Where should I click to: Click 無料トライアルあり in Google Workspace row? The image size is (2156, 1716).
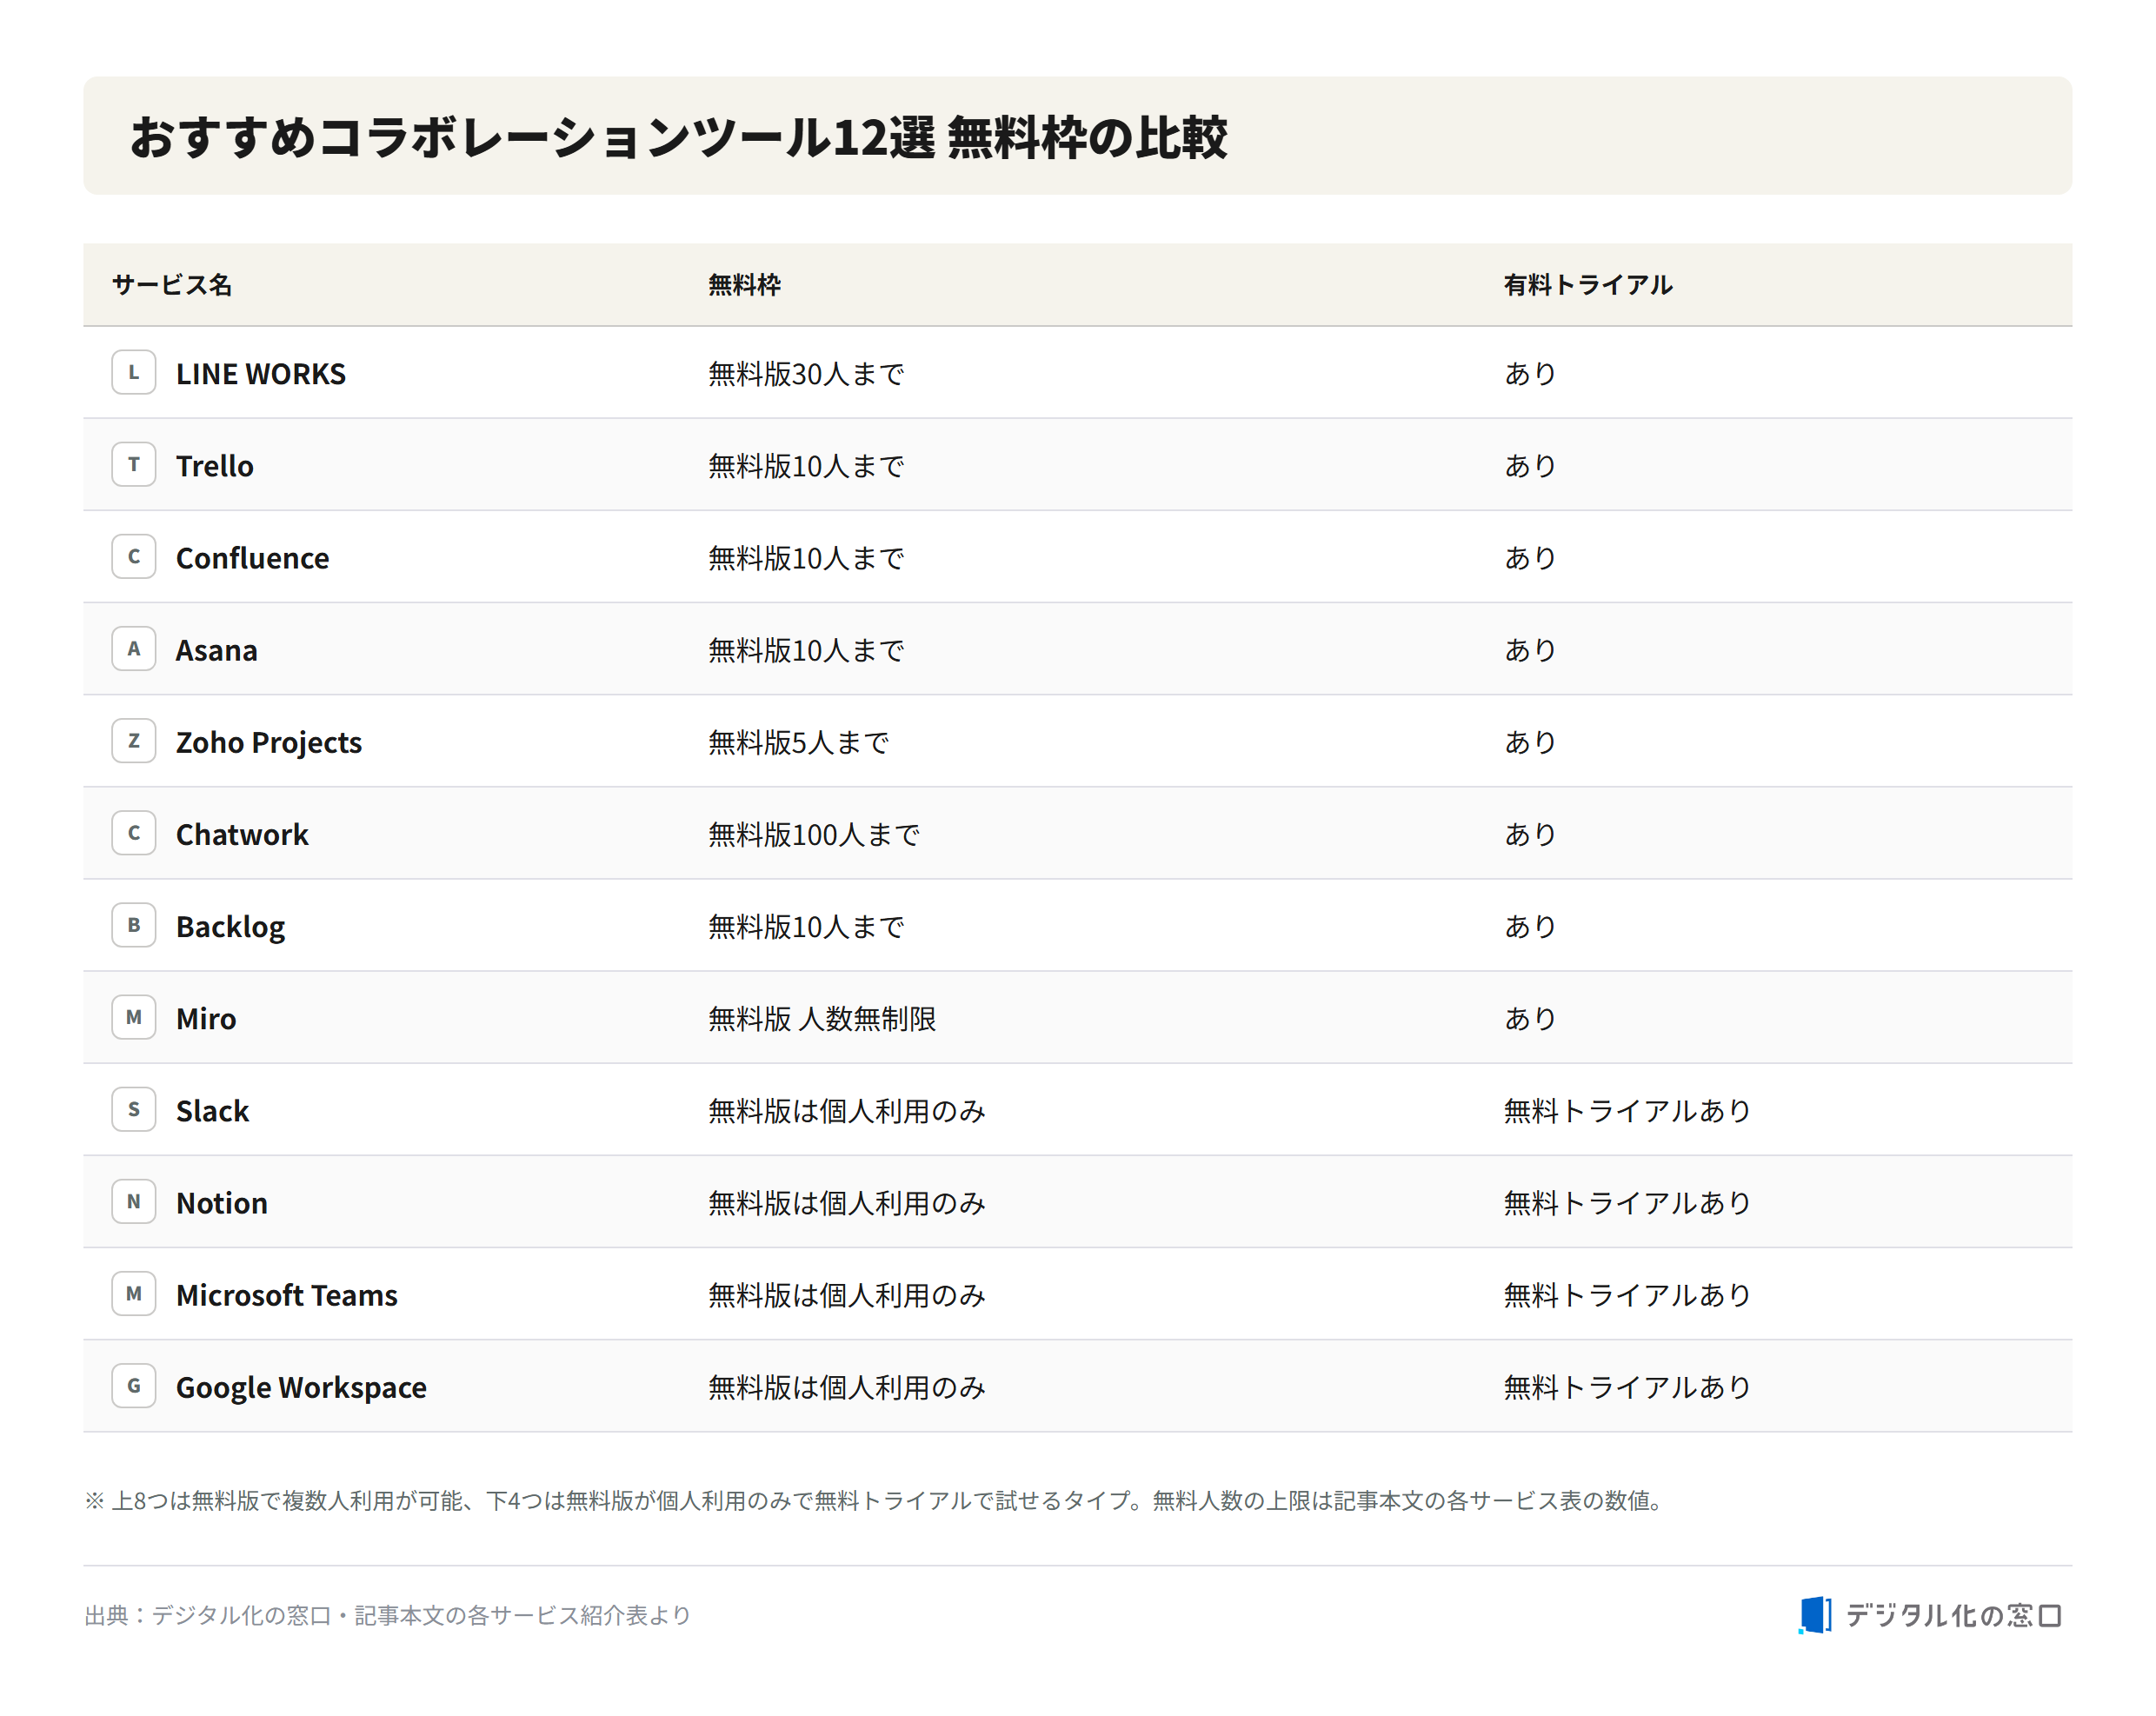tap(1627, 1386)
